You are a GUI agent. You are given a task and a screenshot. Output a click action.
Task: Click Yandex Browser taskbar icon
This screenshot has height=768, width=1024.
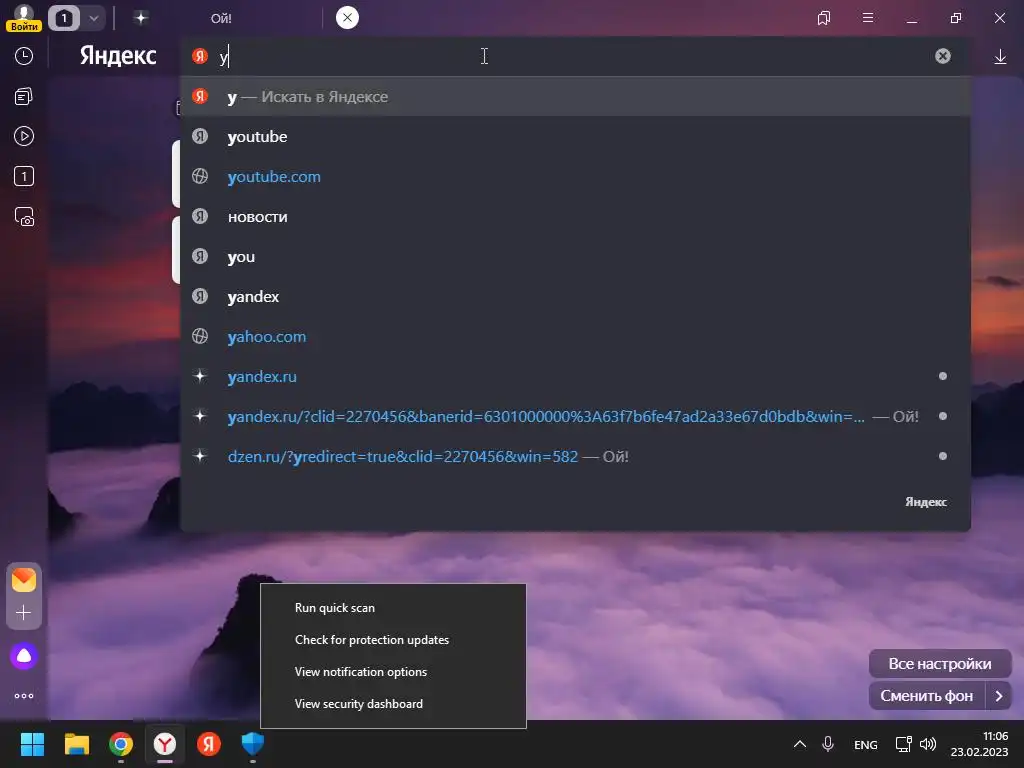pos(165,744)
